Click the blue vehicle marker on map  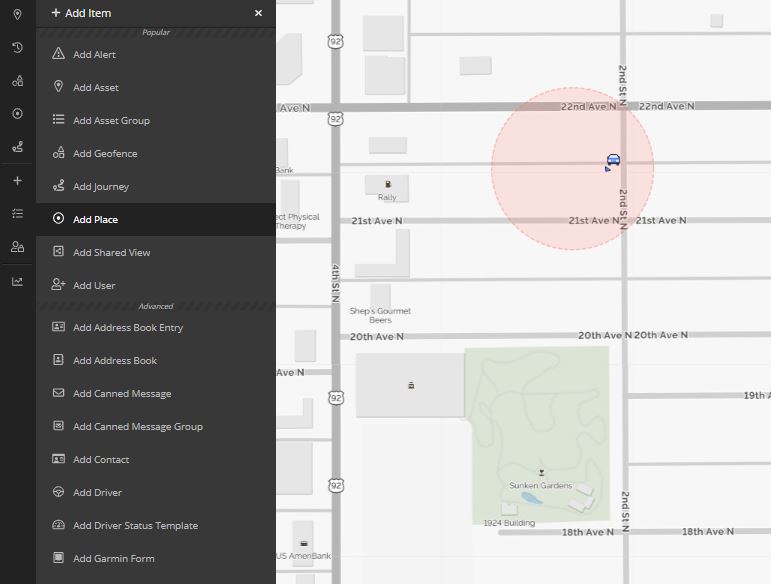click(613, 160)
